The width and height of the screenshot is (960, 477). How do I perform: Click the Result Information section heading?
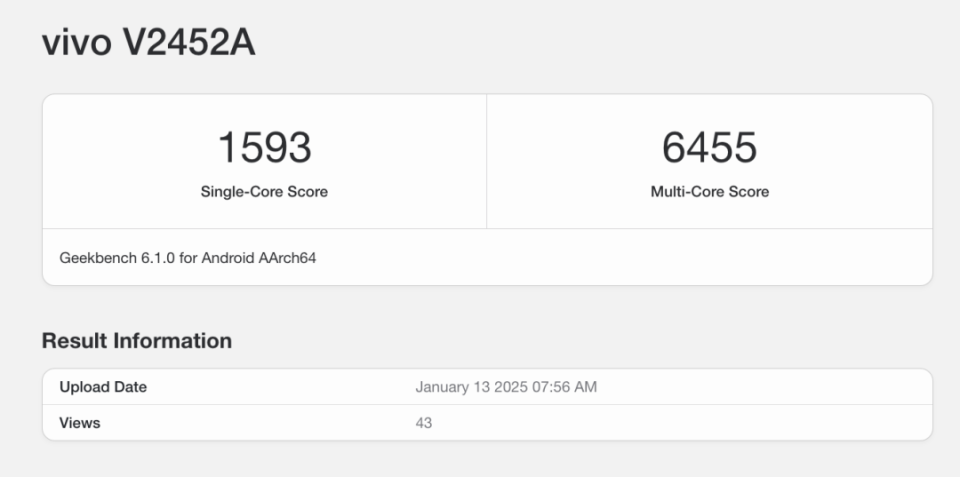pyautogui.click(x=137, y=341)
